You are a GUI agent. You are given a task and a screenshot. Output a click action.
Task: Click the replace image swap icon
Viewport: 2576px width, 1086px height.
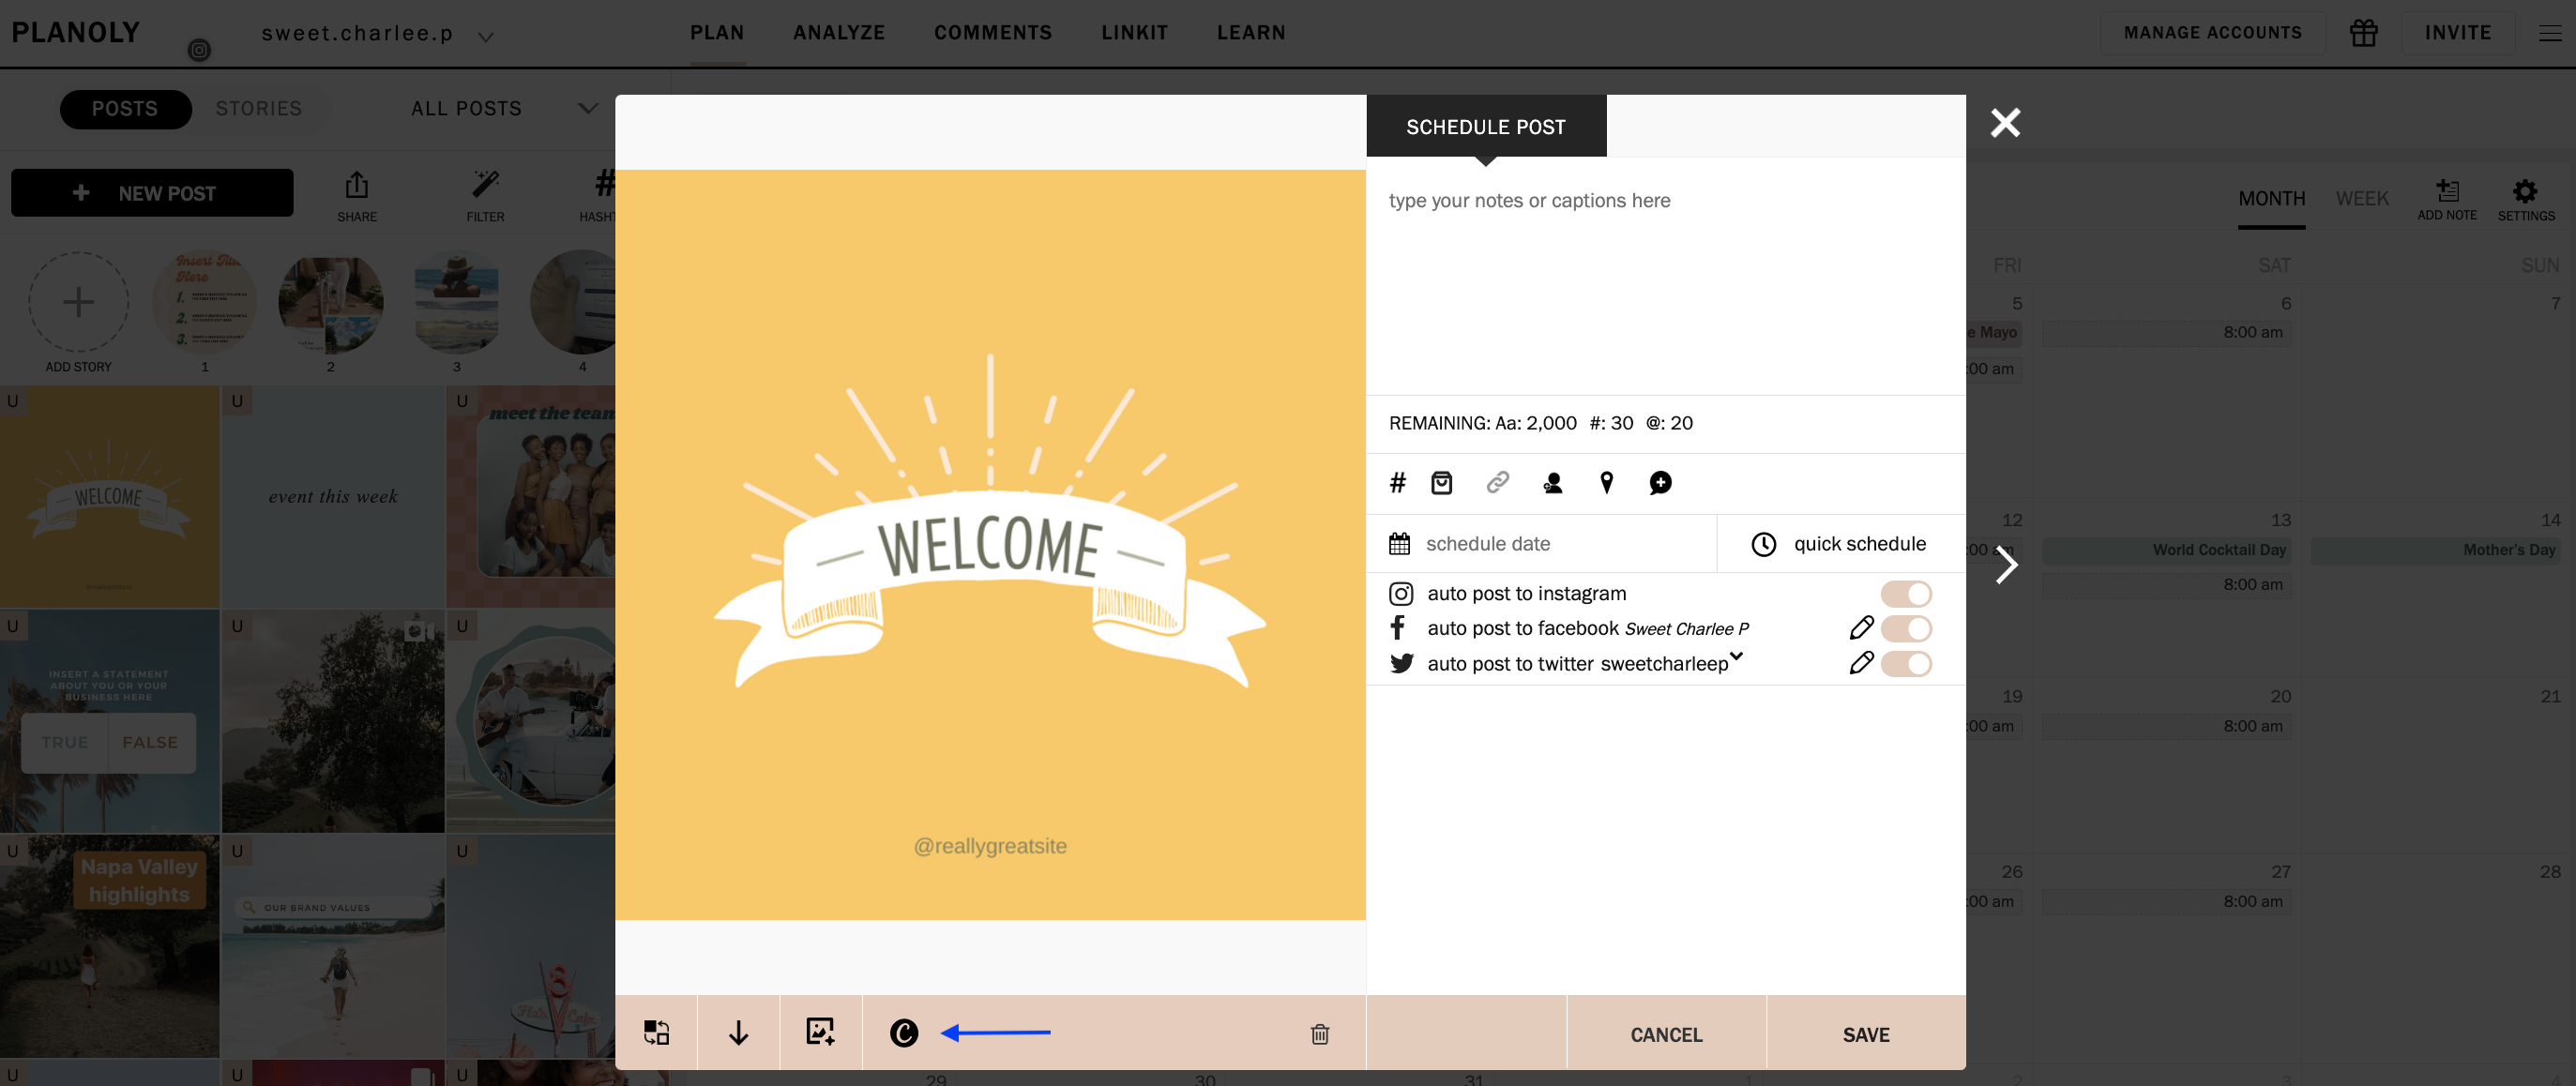(656, 1032)
